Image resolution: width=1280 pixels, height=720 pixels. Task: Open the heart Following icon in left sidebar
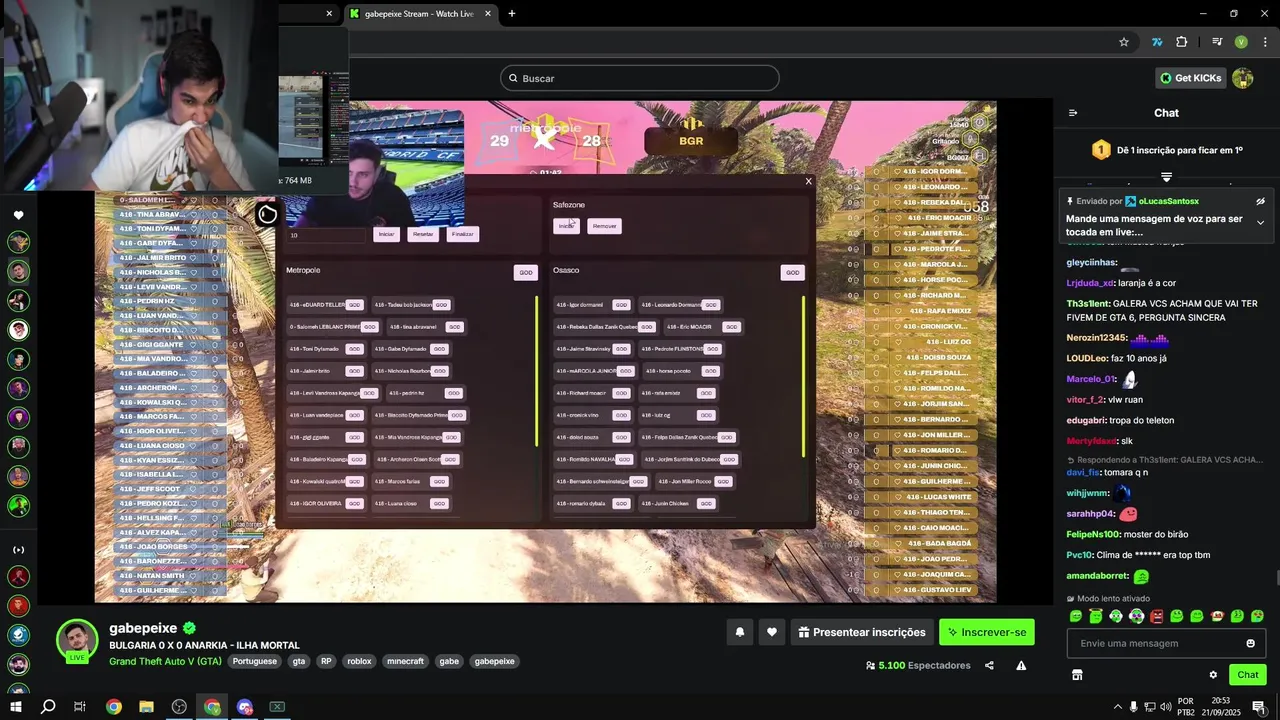pos(18,215)
